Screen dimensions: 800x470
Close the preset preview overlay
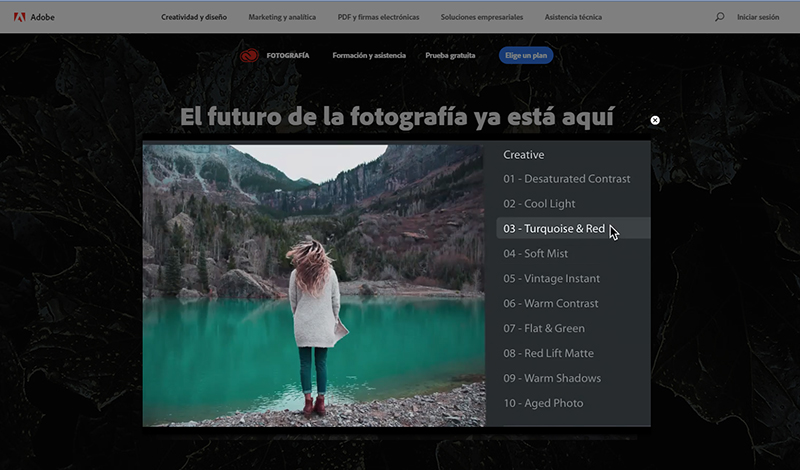(655, 120)
